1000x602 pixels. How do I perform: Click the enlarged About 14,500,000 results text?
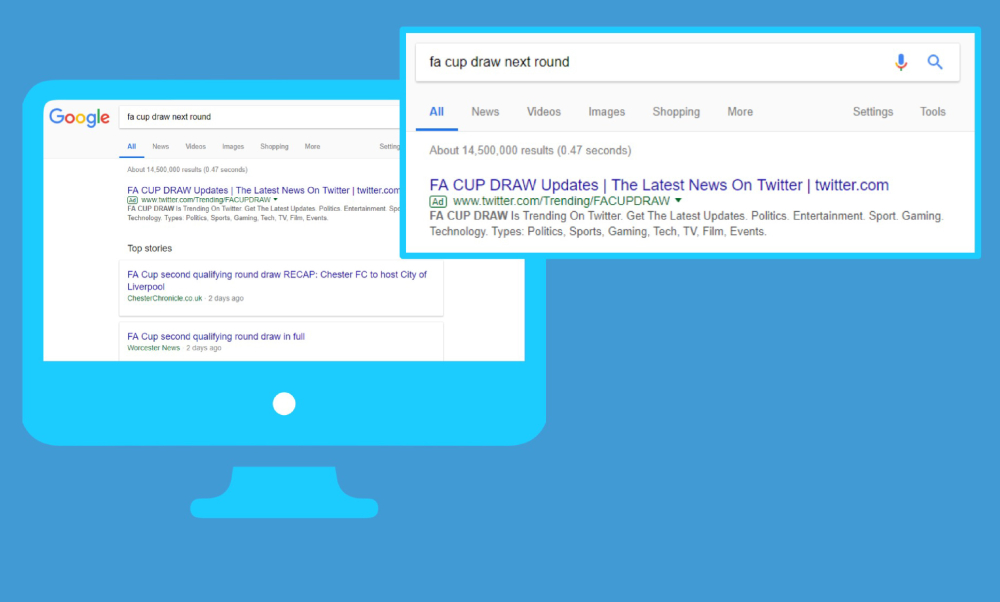[x=530, y=150]
